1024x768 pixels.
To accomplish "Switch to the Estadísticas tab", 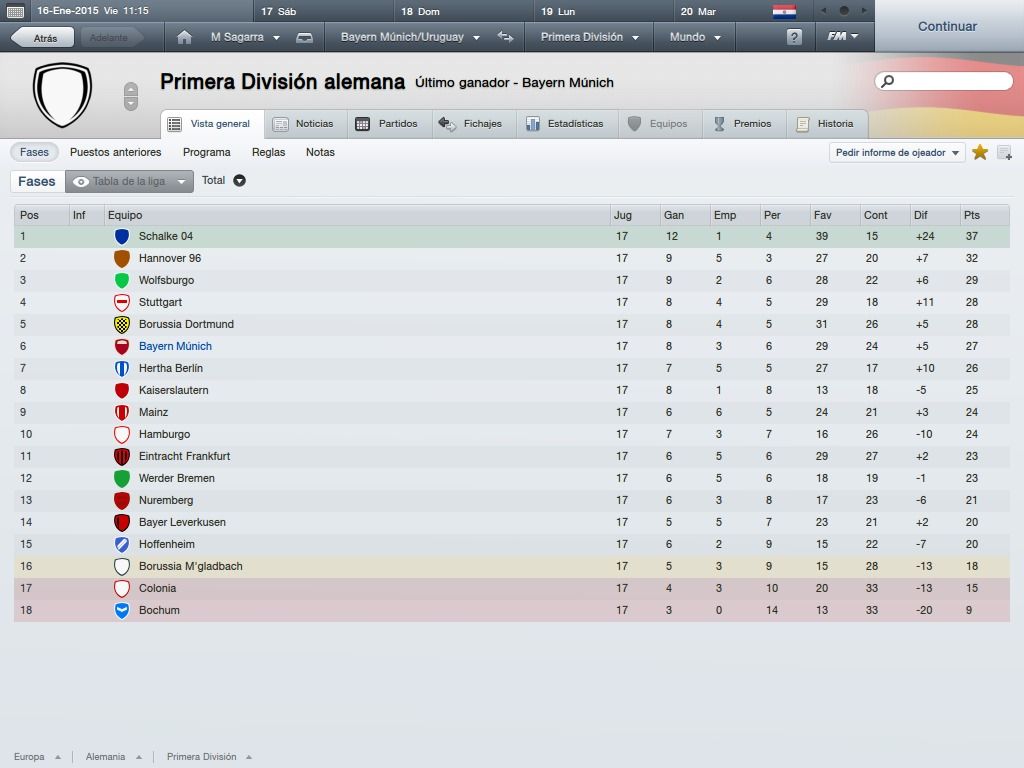I will tap(567, 123).
